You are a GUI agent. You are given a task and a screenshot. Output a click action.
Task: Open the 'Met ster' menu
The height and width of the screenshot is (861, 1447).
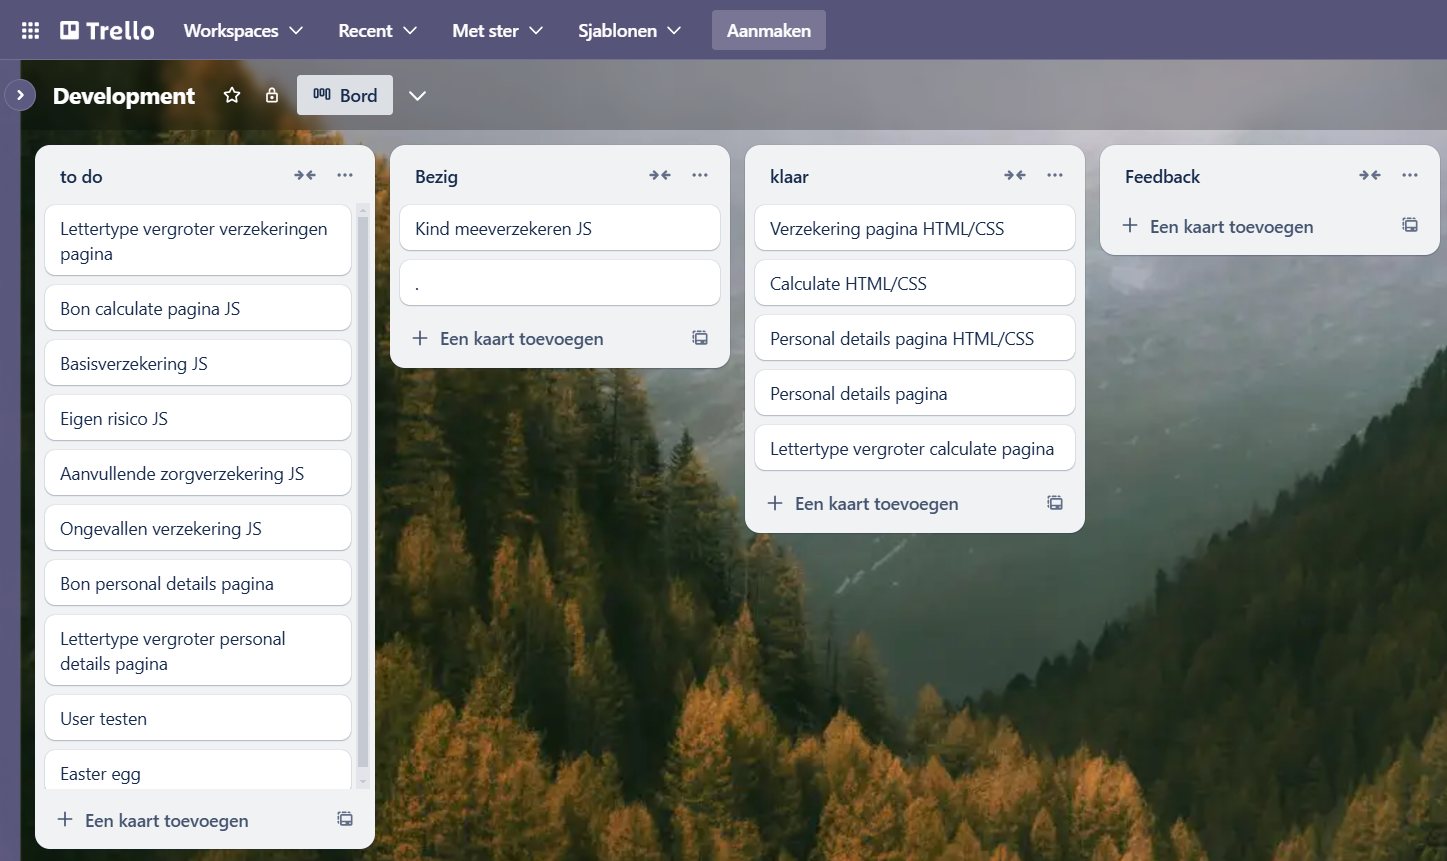coord(497,30)
